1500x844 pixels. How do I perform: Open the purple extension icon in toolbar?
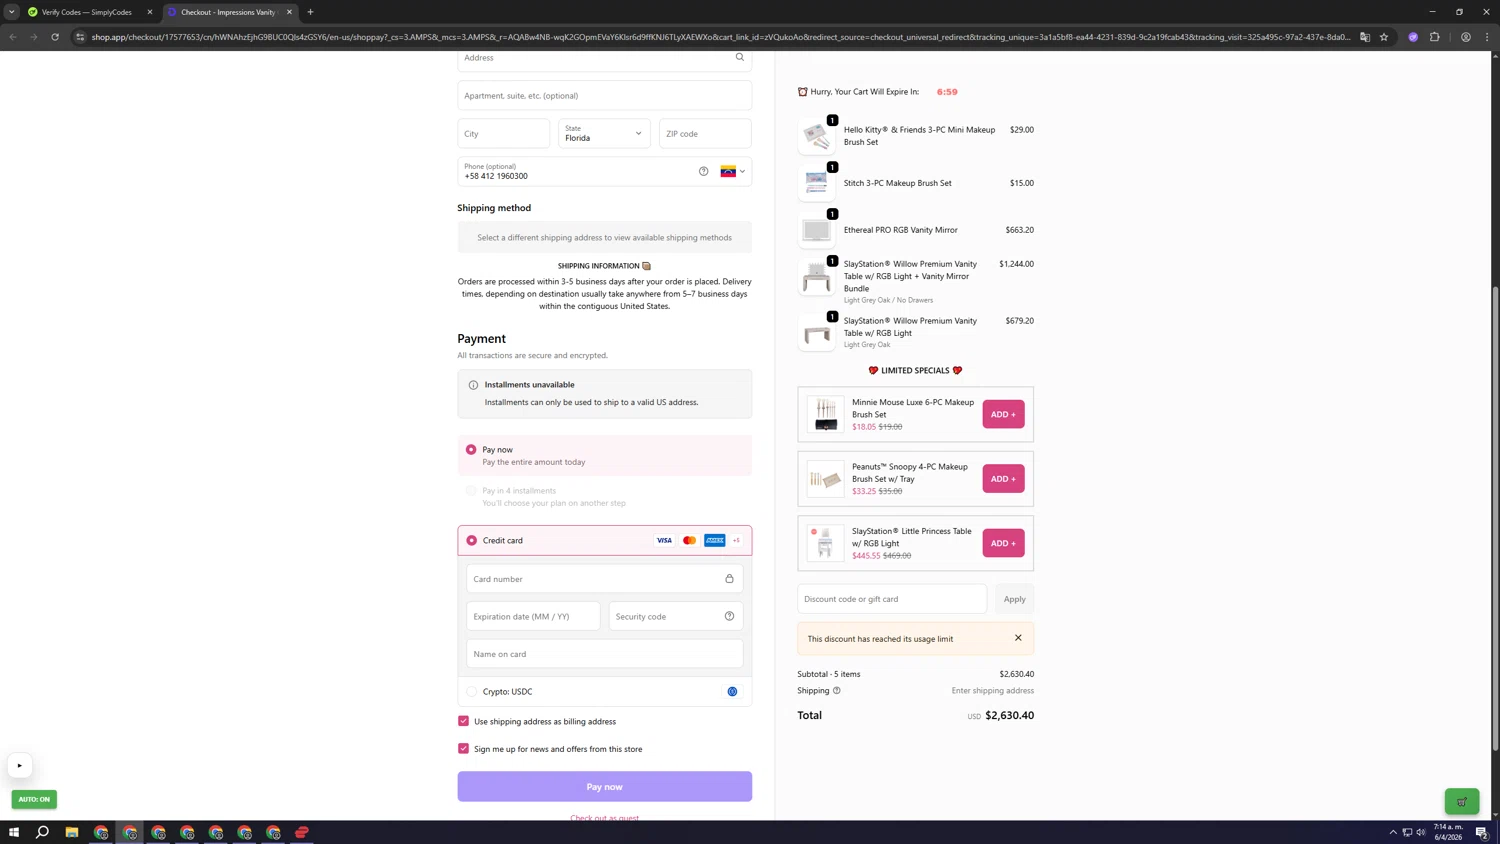1413,37
